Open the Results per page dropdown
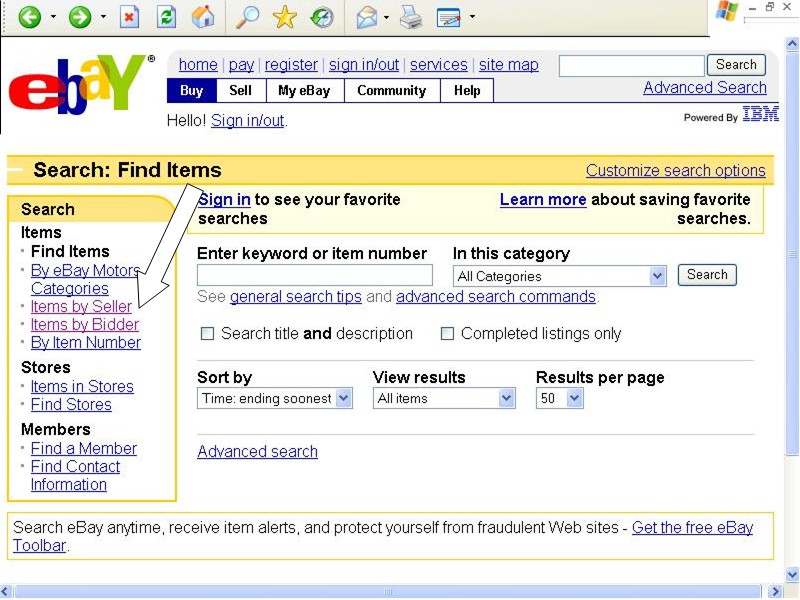This screenshot has width=800, height=600. tap(559, 398)
